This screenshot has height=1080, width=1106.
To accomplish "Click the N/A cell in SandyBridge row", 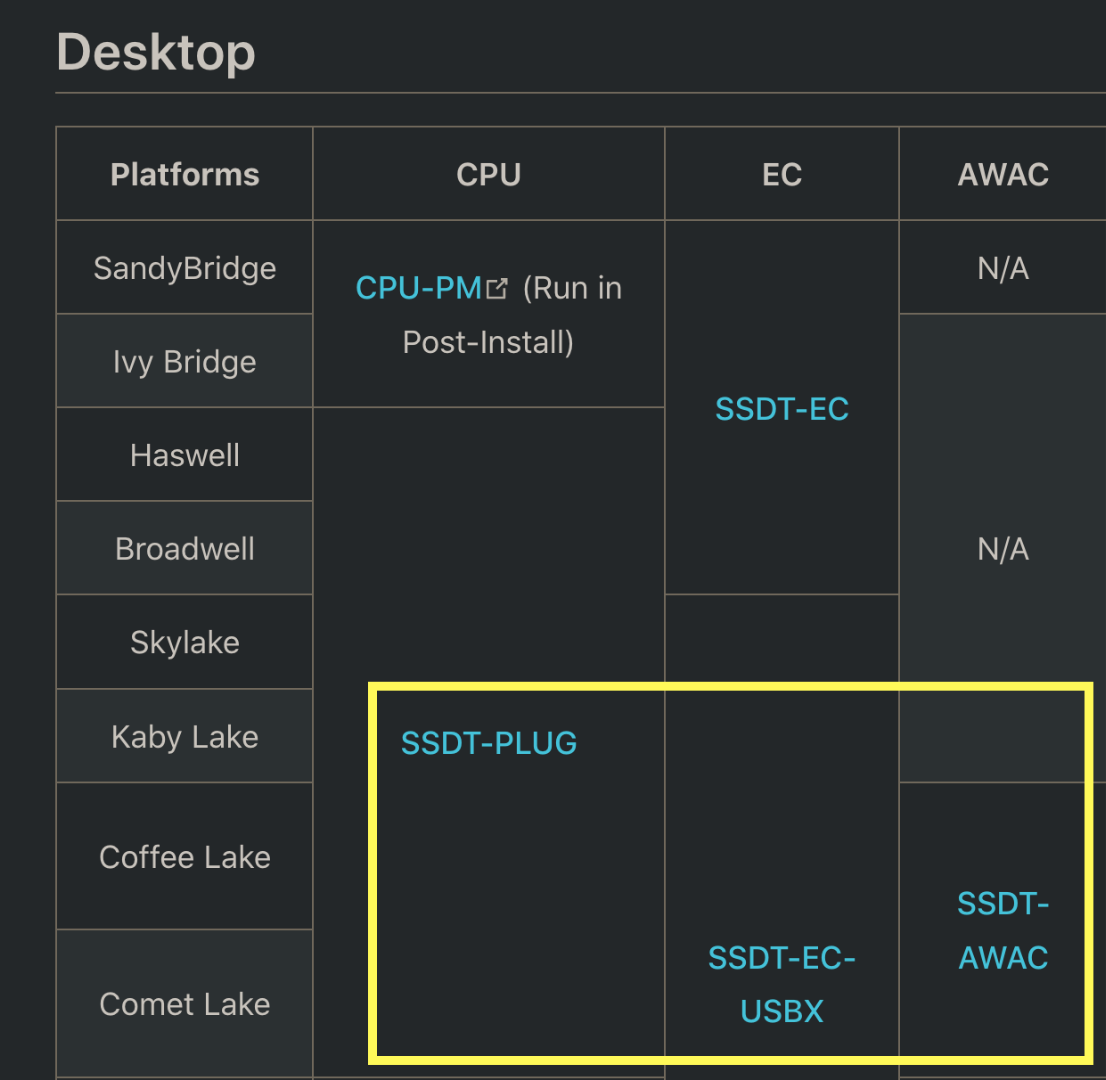I will tap(1003, 268).
